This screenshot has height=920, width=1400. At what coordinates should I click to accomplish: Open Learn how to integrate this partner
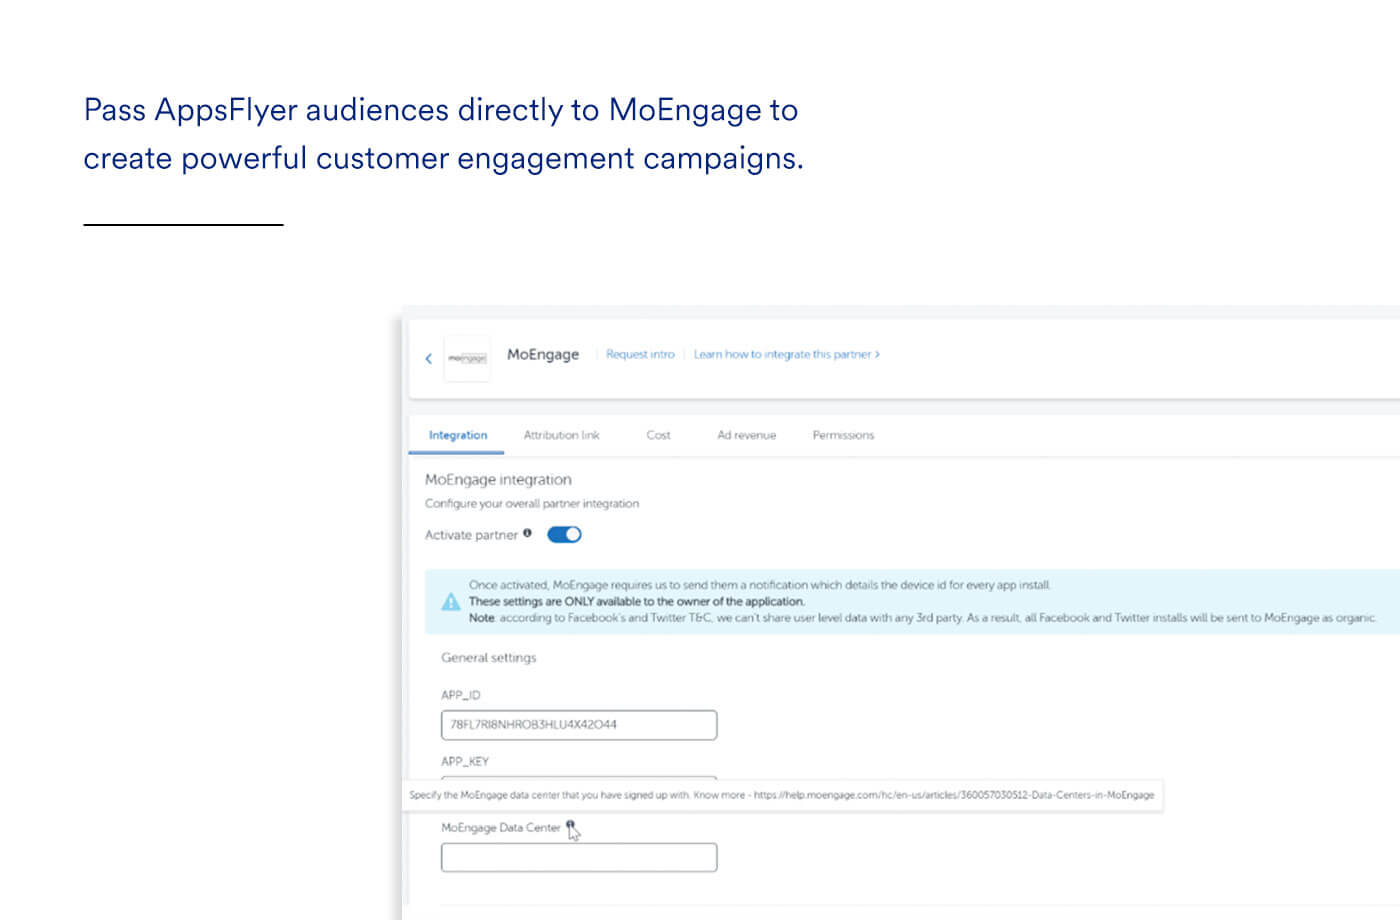pyautogui.click(x=787, y=354)
